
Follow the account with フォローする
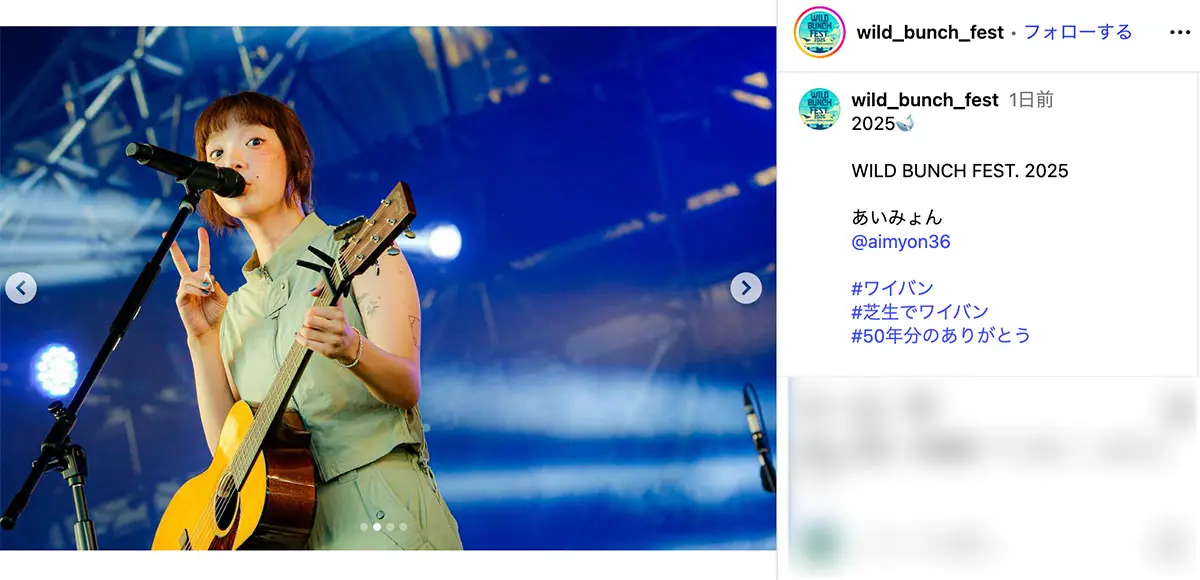coord(1078,32)
